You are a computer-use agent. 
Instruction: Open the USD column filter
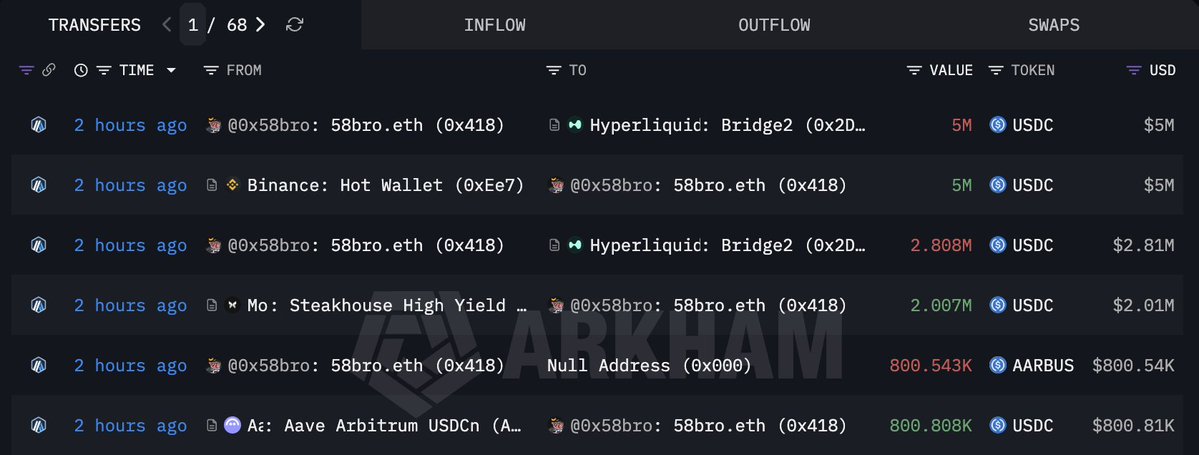click(x=1133, y=70)
